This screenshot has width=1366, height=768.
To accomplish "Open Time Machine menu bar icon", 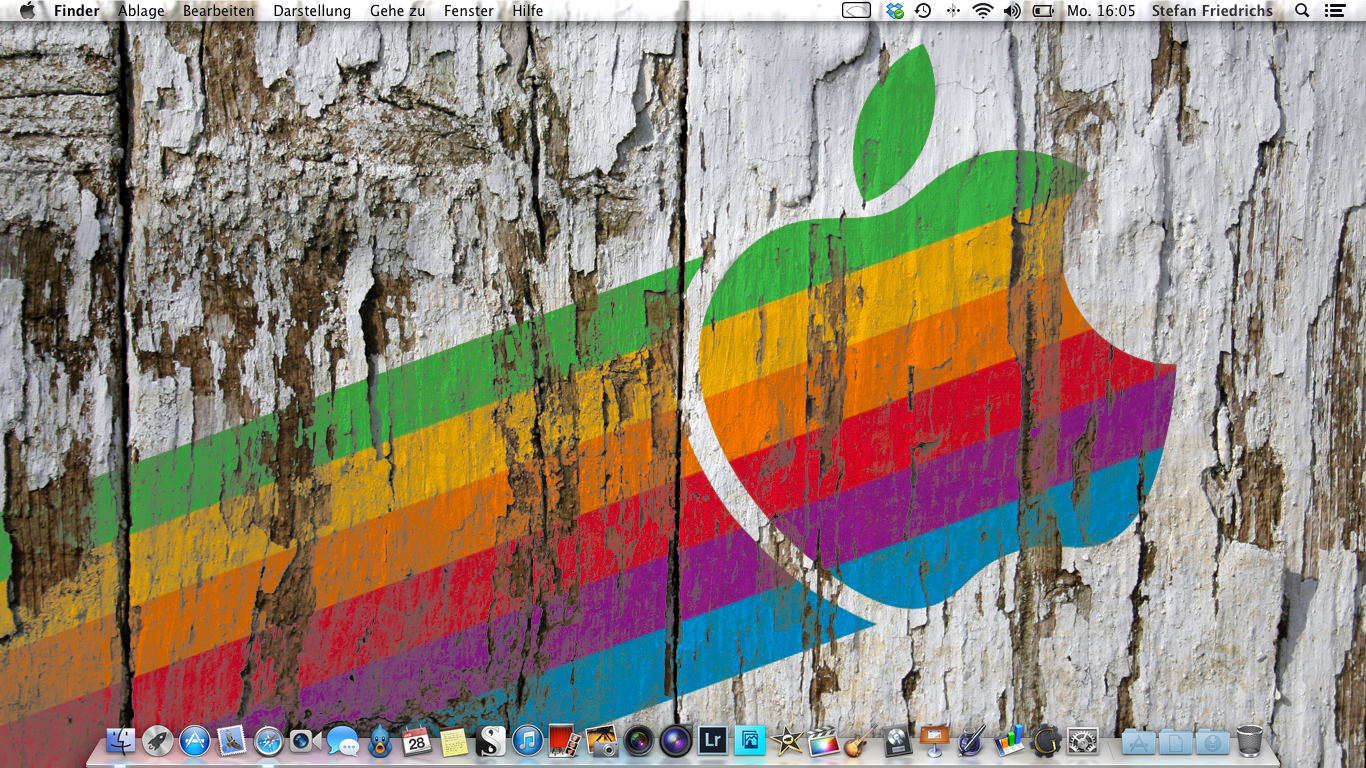I will [923, 10].
